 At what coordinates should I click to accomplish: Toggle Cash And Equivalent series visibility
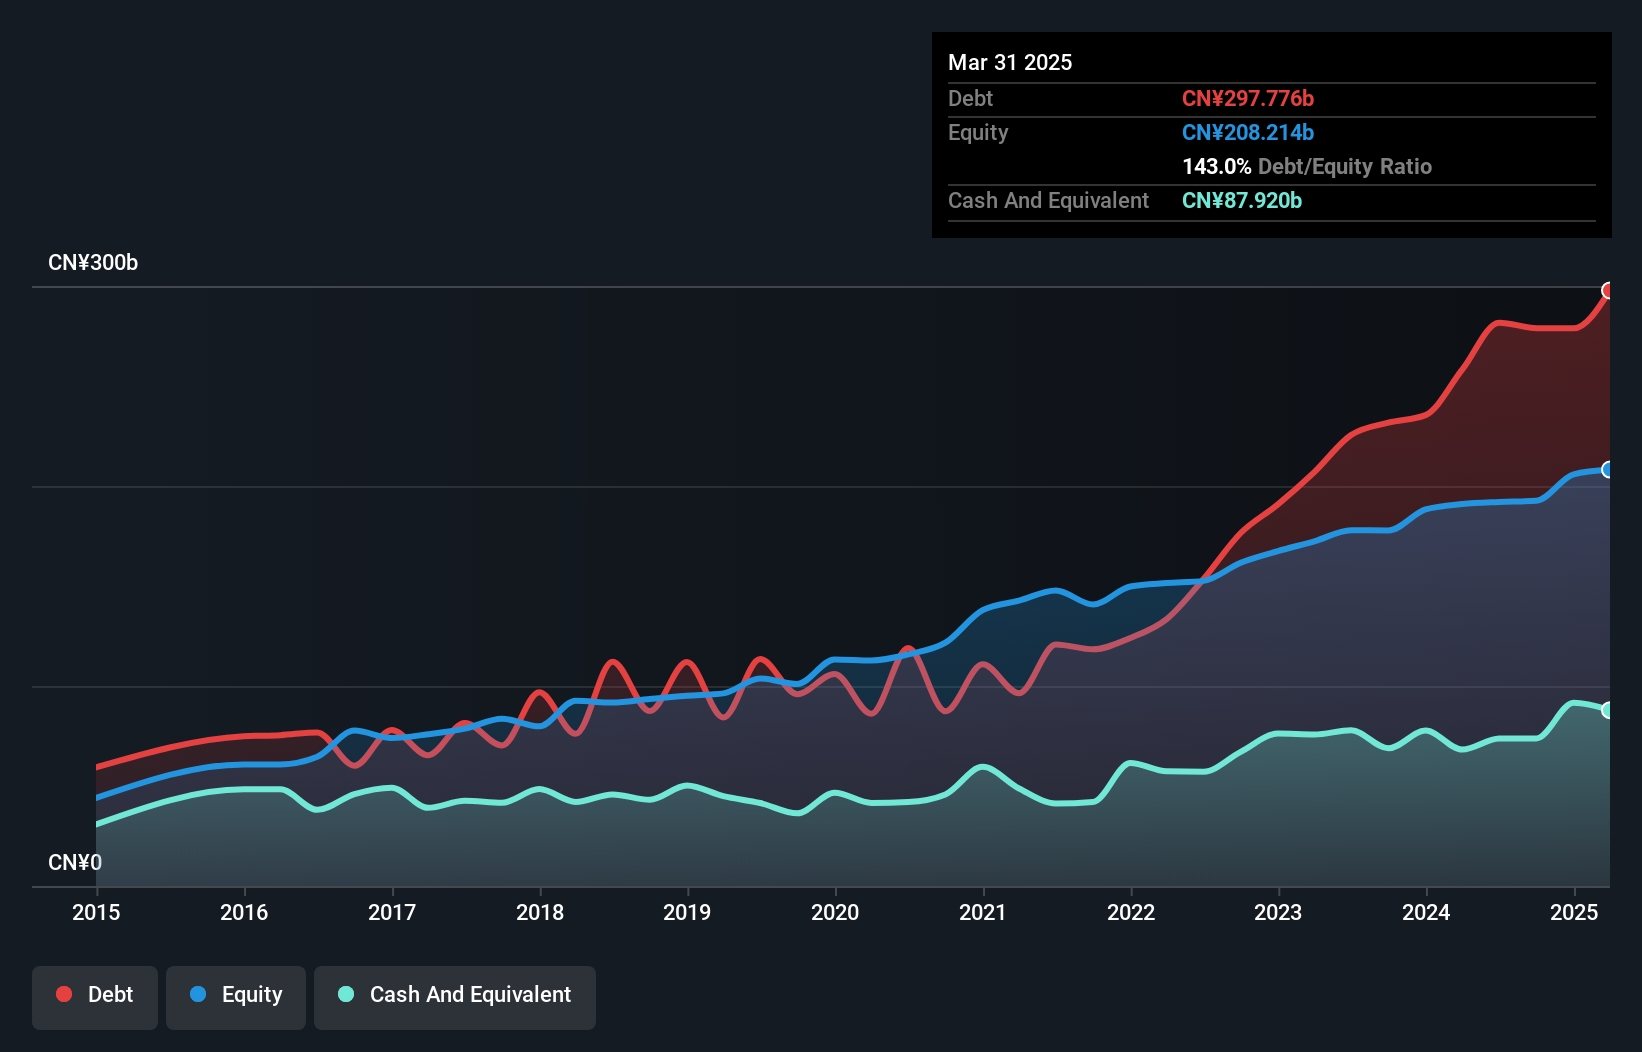pos(455,995)
